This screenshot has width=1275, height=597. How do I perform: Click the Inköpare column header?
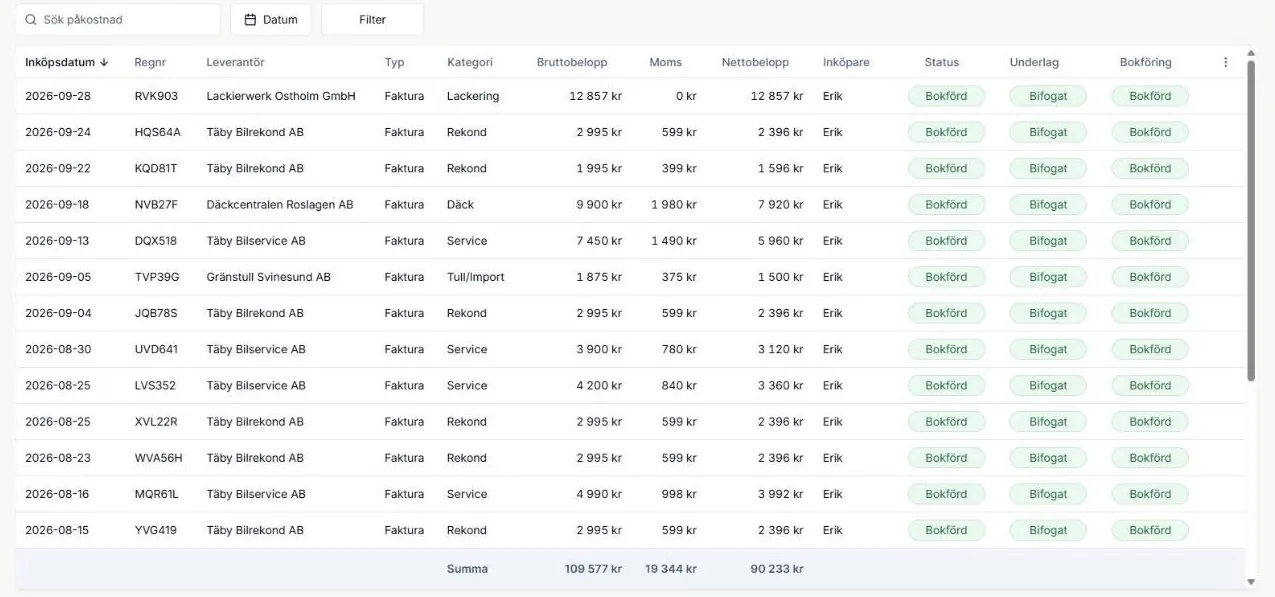[846, 62]
